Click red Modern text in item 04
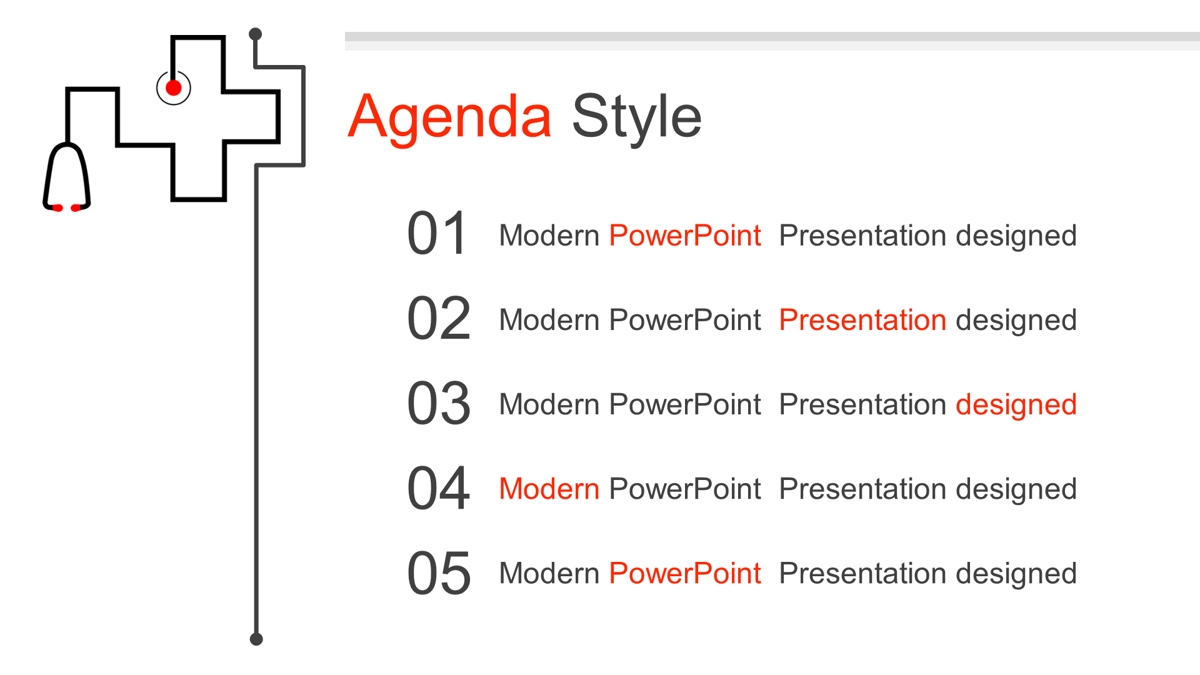 549,489
